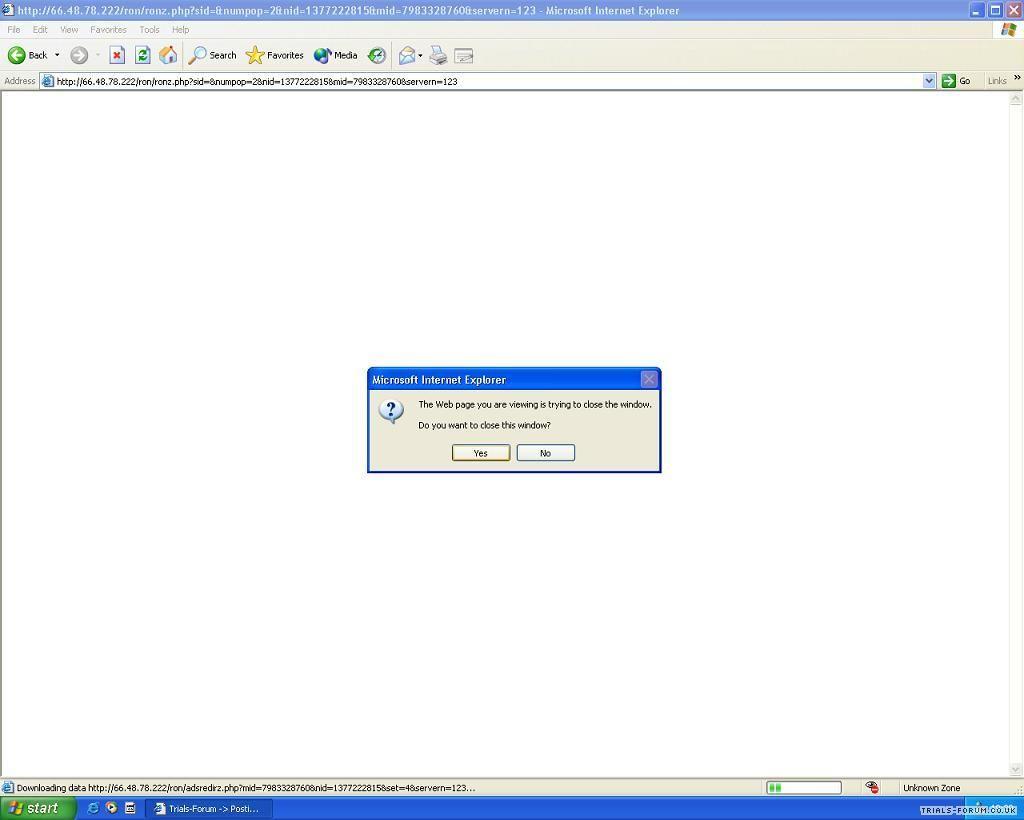Go to the Home page icon
Screen dimensions: 1024x820
[x=168, y=55]
